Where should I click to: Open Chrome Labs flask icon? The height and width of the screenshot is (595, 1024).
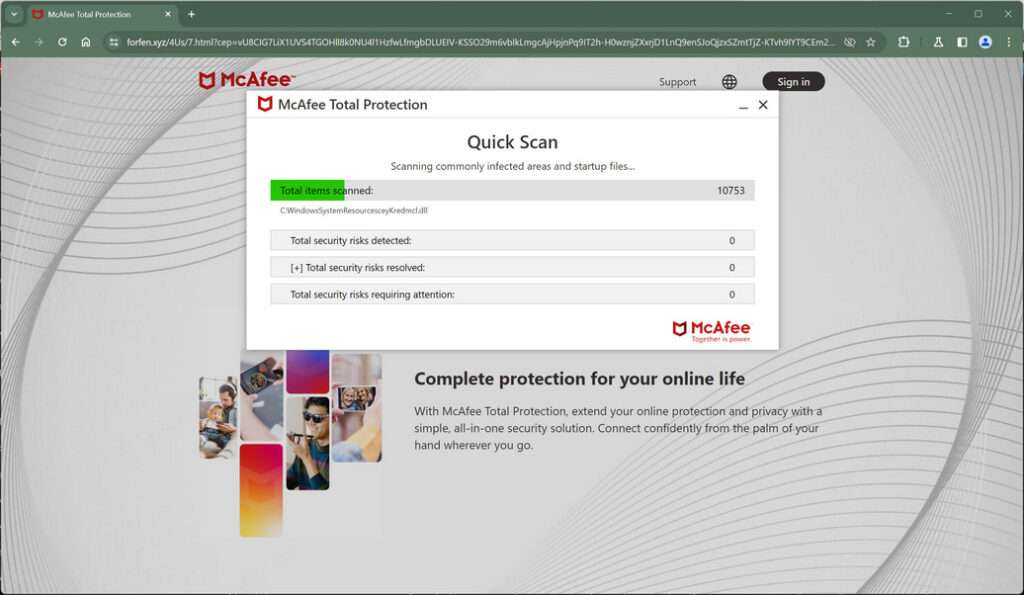point(938,42)
